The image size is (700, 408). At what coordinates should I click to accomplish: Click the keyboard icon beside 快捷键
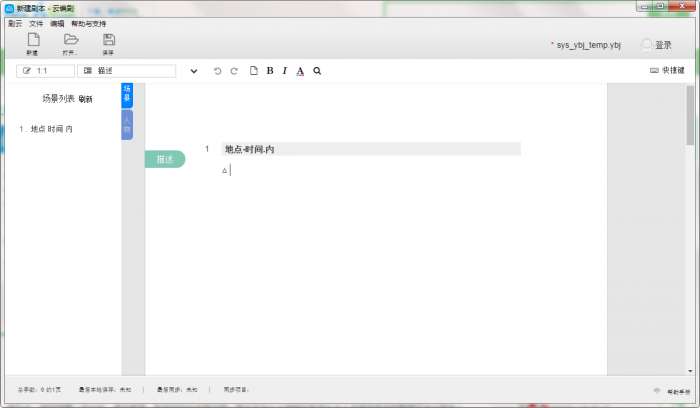(654, 71)
